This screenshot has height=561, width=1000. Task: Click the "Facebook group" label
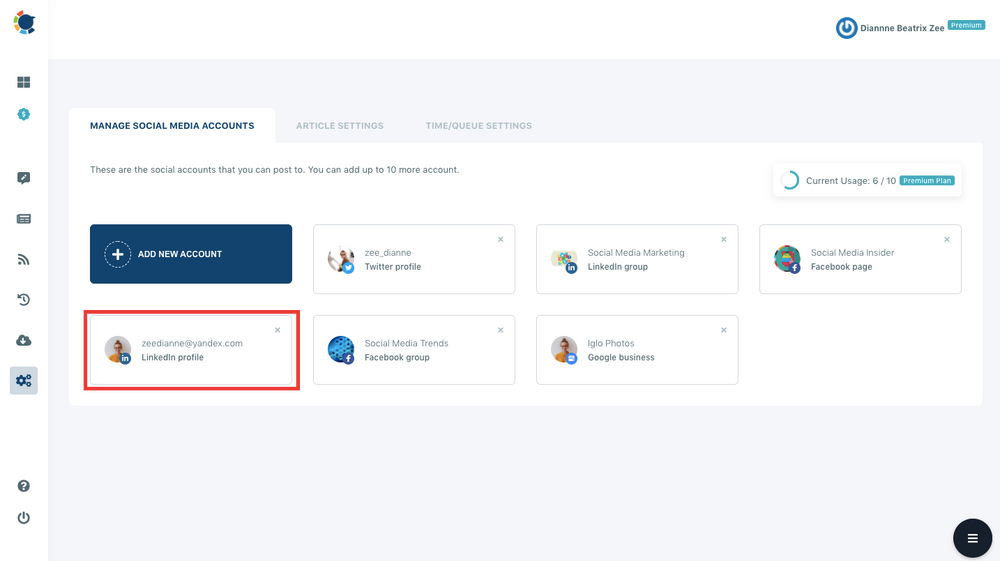tap(397, 358)
